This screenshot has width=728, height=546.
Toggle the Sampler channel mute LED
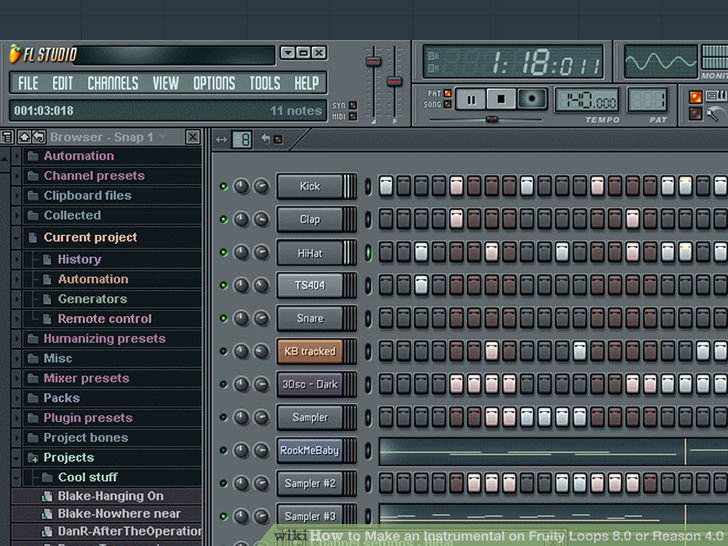coord(223,417)
